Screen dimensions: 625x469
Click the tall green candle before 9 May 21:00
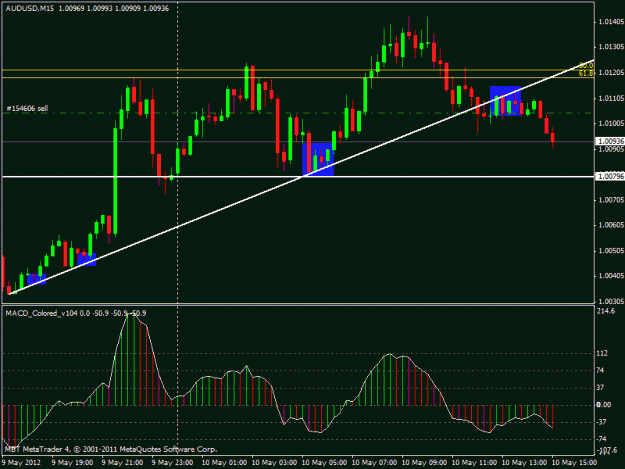point(115,179)
